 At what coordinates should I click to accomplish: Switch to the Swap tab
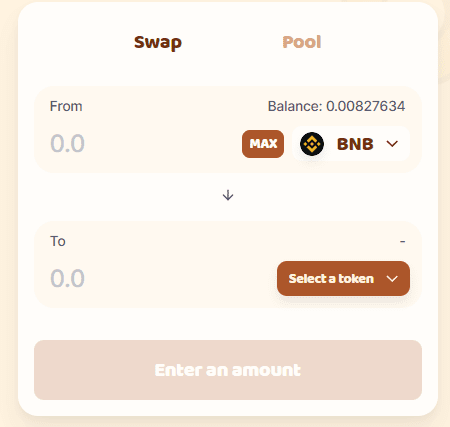158,43
